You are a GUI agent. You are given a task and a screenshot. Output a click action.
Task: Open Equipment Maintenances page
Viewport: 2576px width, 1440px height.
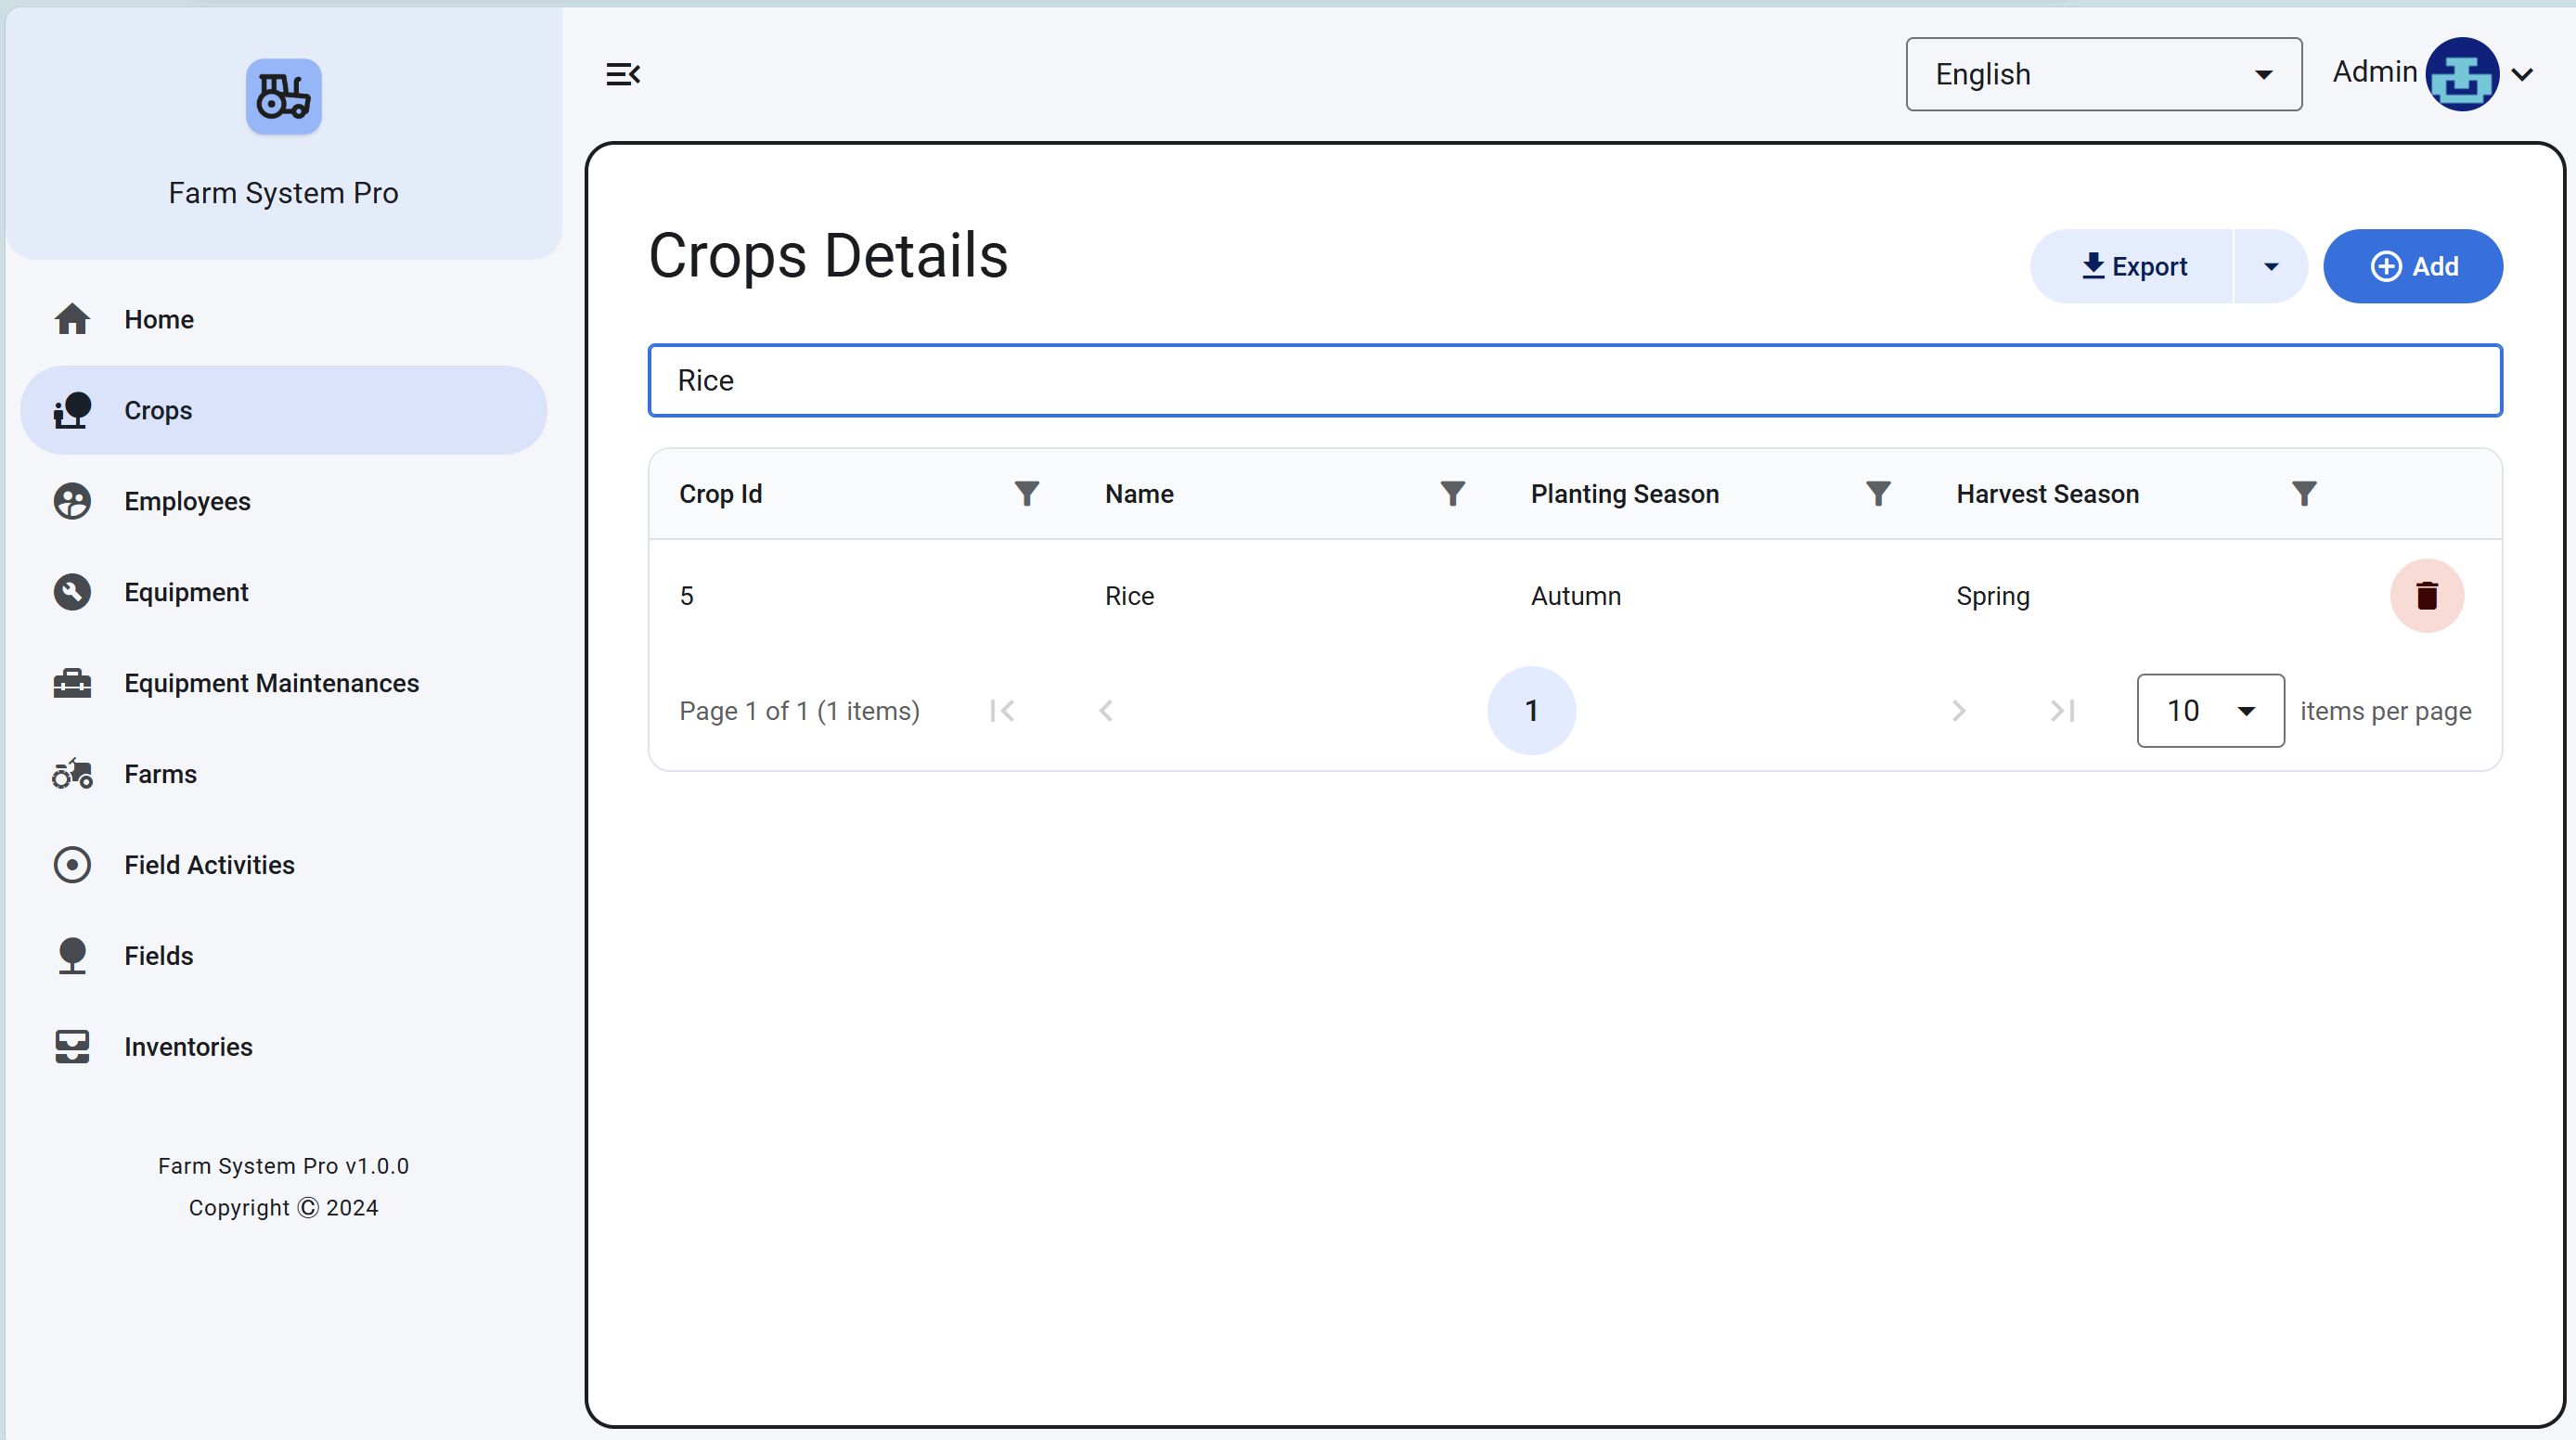pyautogui.click(x=271, y=683)
